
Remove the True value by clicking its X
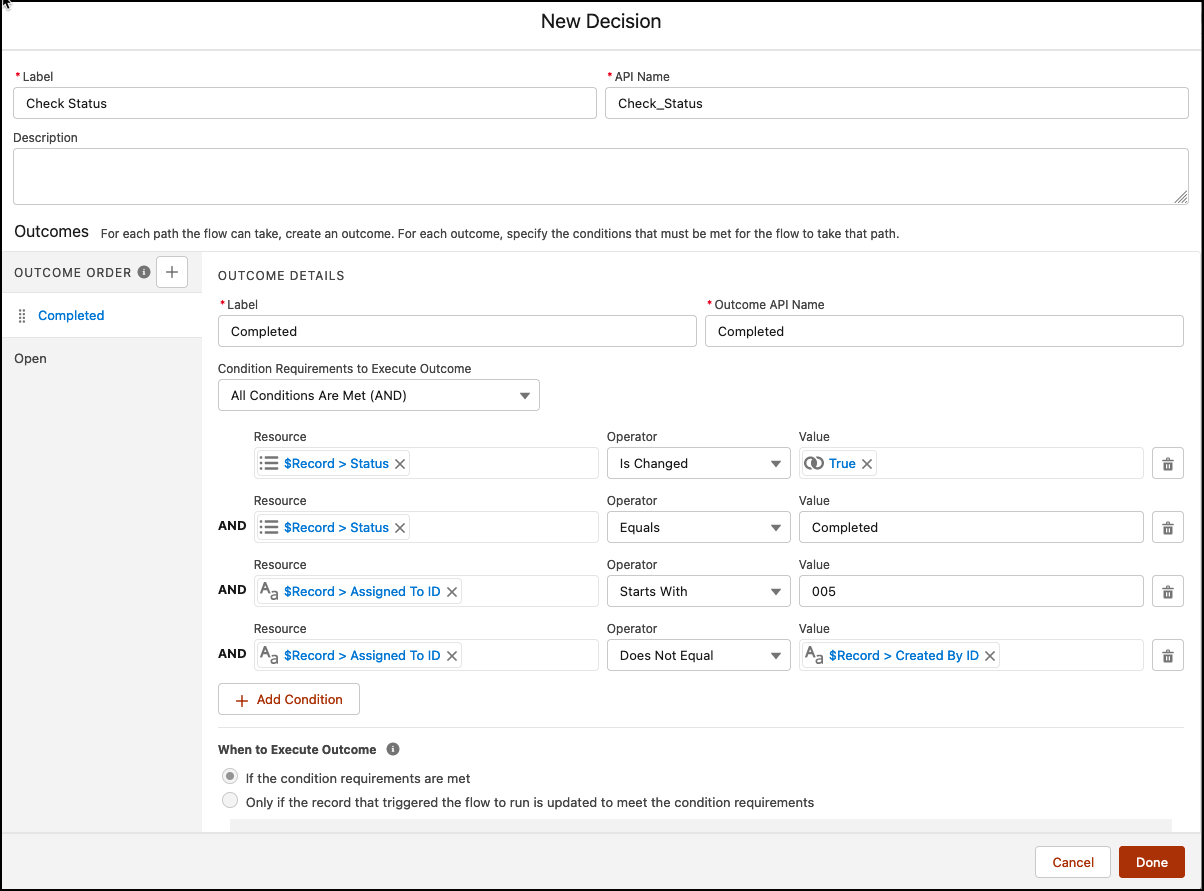(866, 463)
